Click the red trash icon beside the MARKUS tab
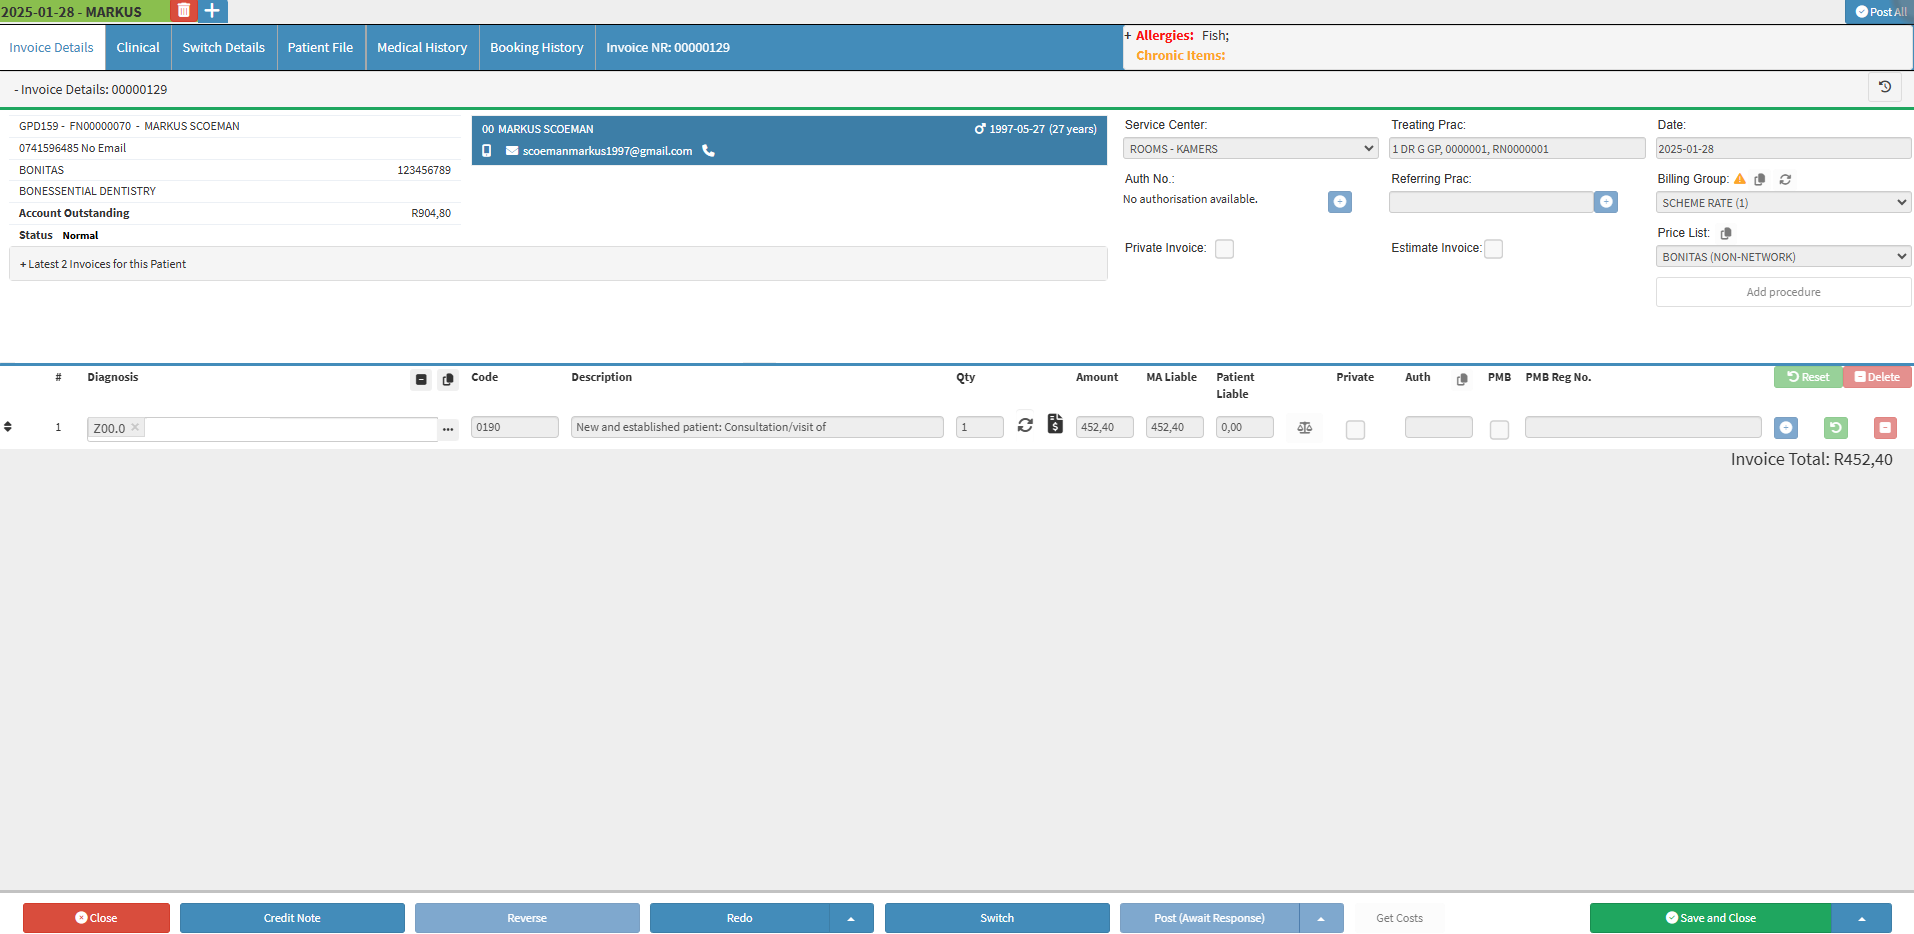Screen dimensions: 1914x934 click(x=184, y=11)
